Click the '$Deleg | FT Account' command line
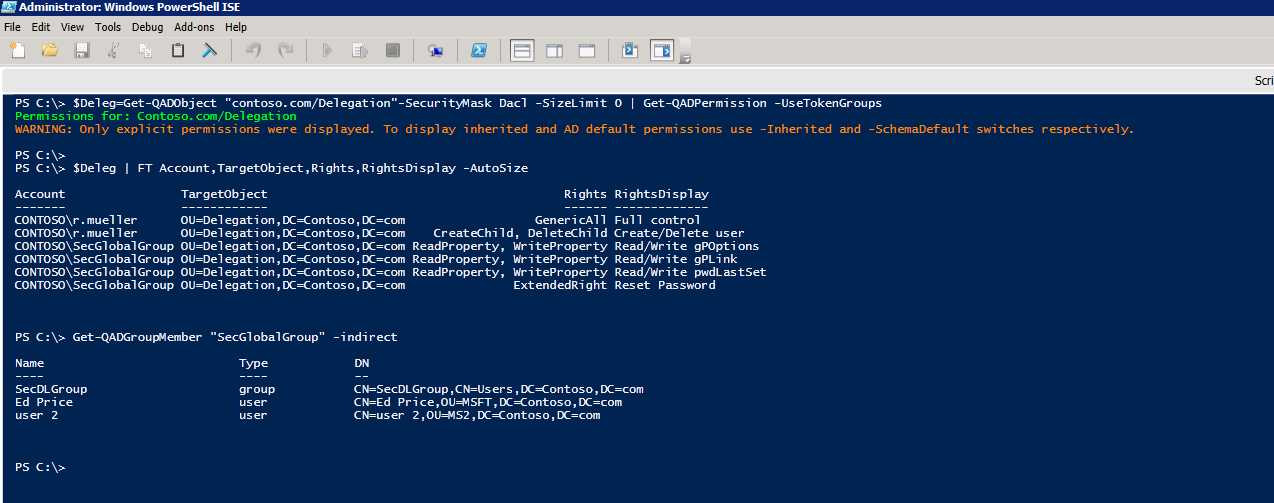 272,168
